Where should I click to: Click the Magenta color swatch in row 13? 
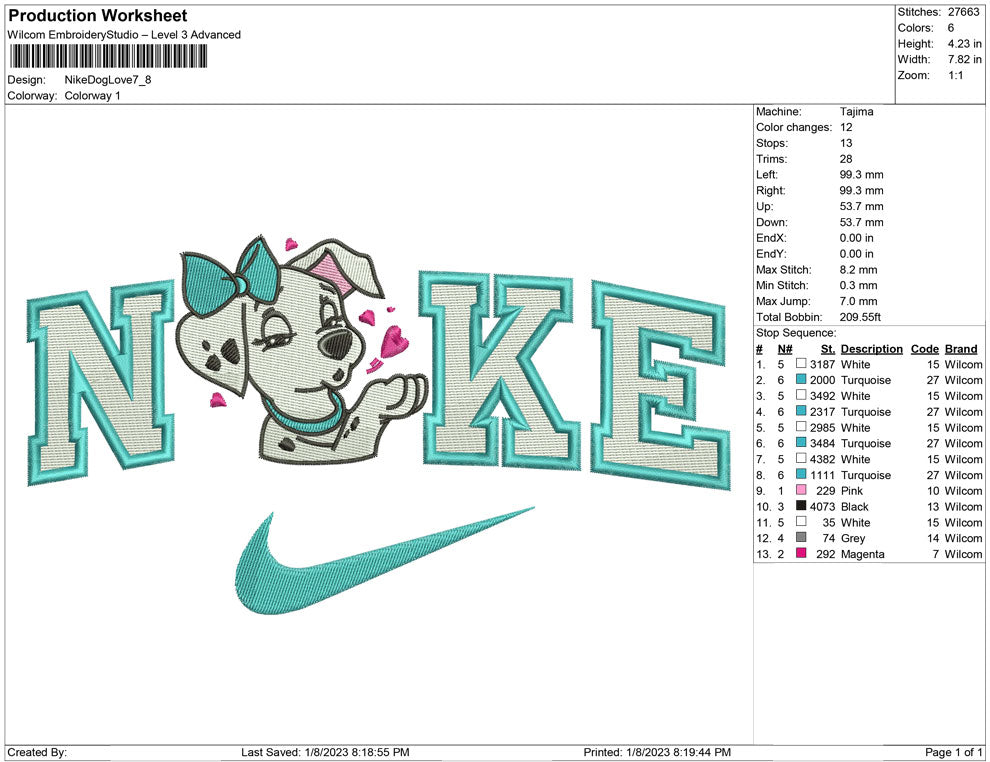[801, 553]
